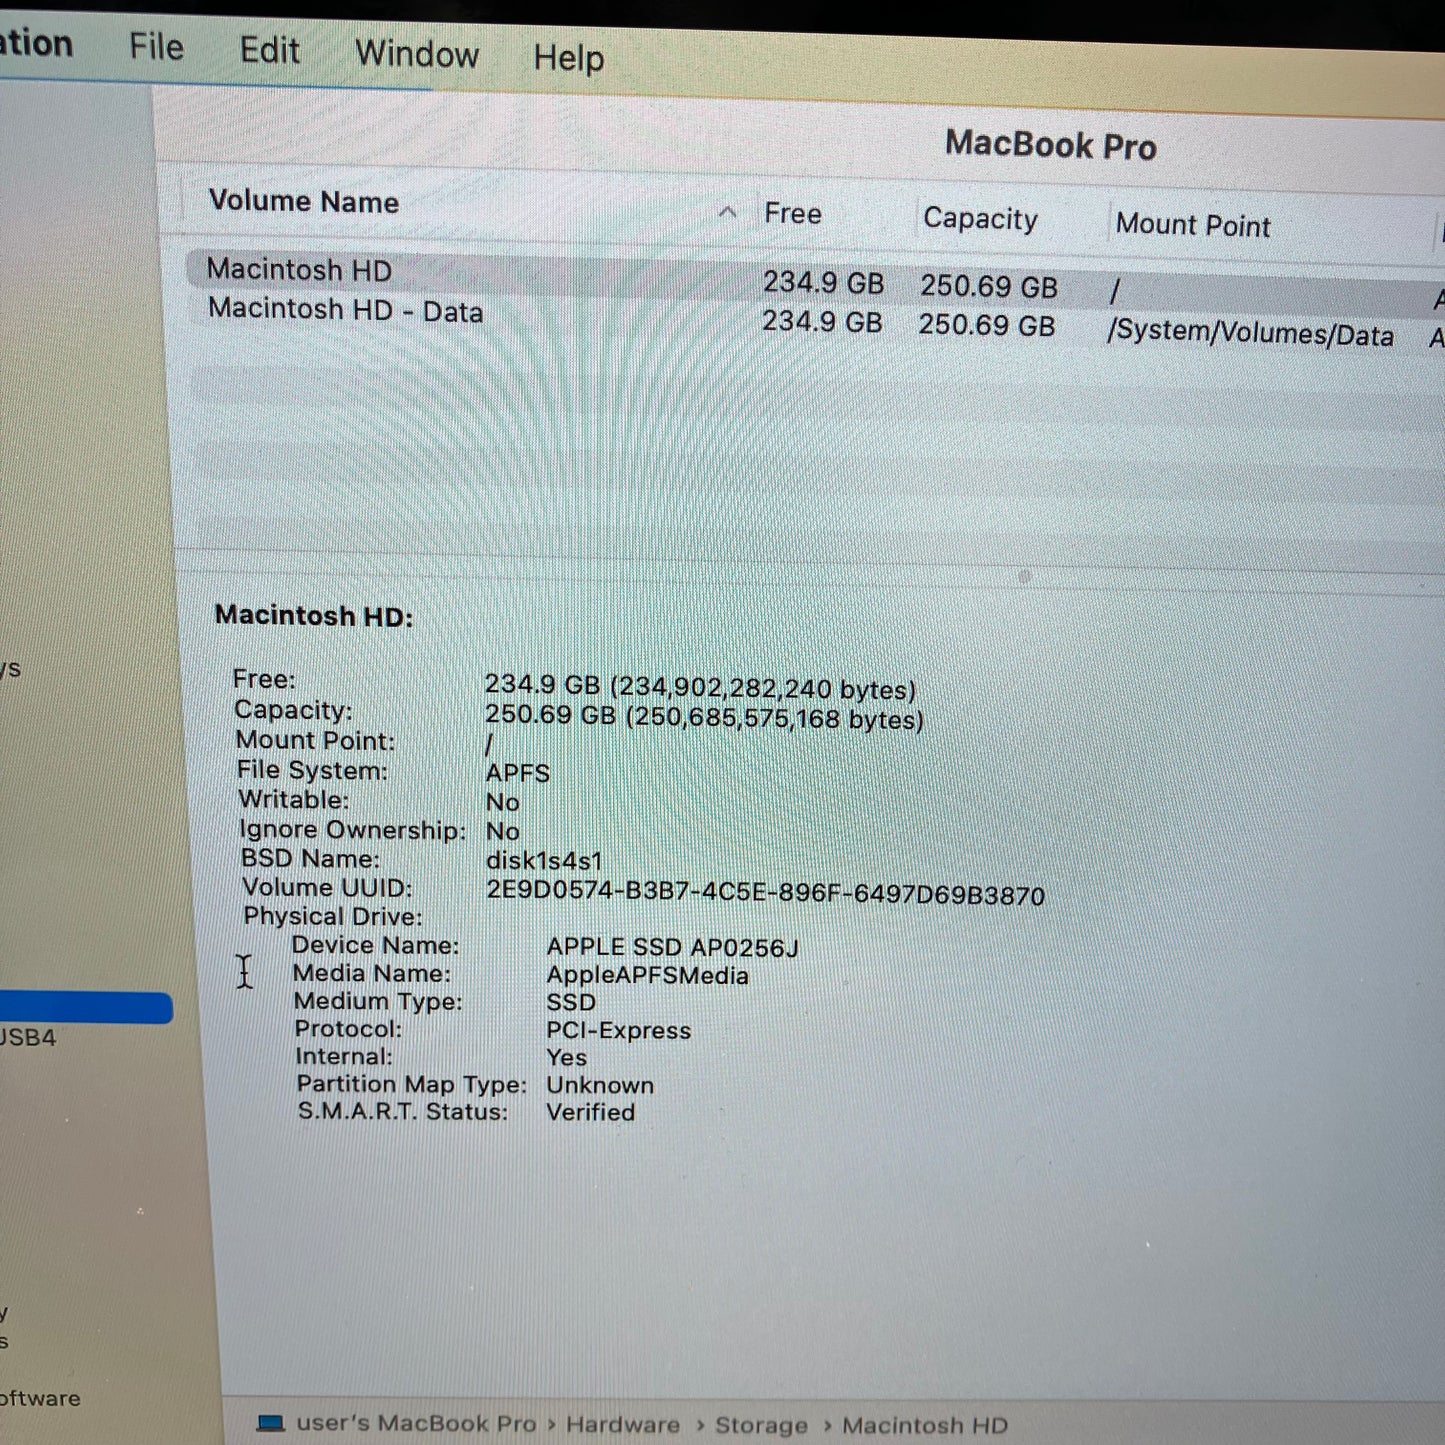The height and width of the screenshot is (1445, 1445).
Task: Click Macintosh HD in the breadcrumb path
Action: coord(922,1425)
